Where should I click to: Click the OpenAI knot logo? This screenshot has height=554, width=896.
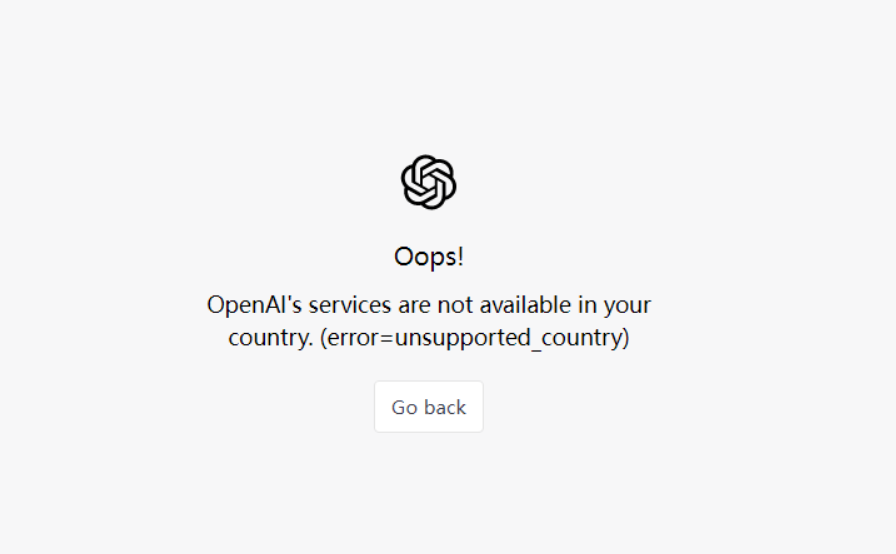tap(429, 182)
